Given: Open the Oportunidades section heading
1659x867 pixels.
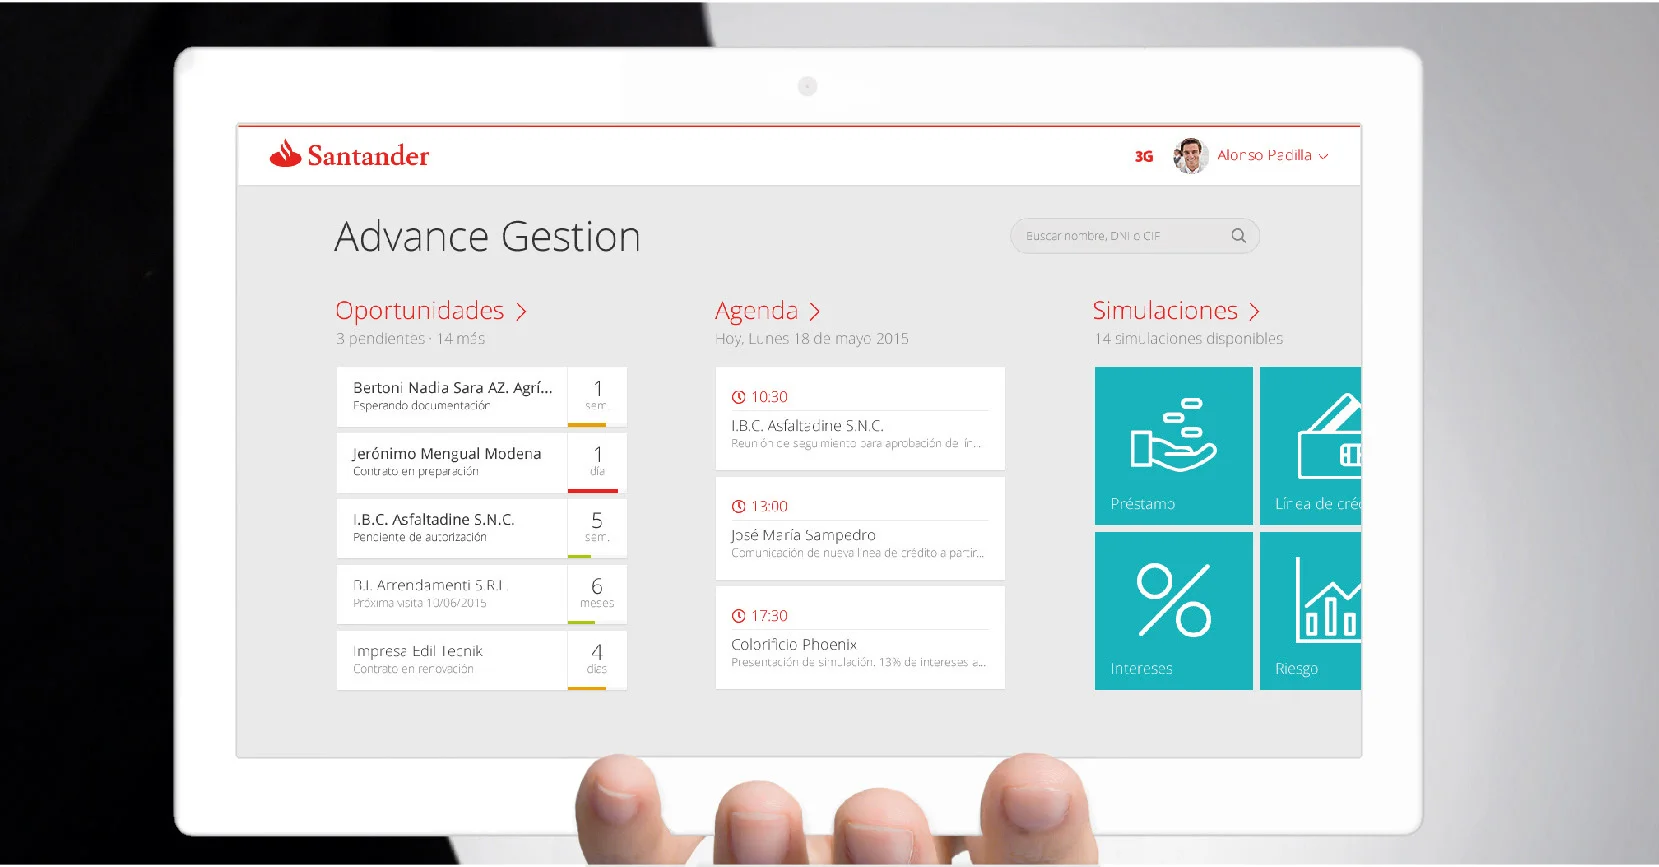Looking at the screenshot, I should (420, 311).
